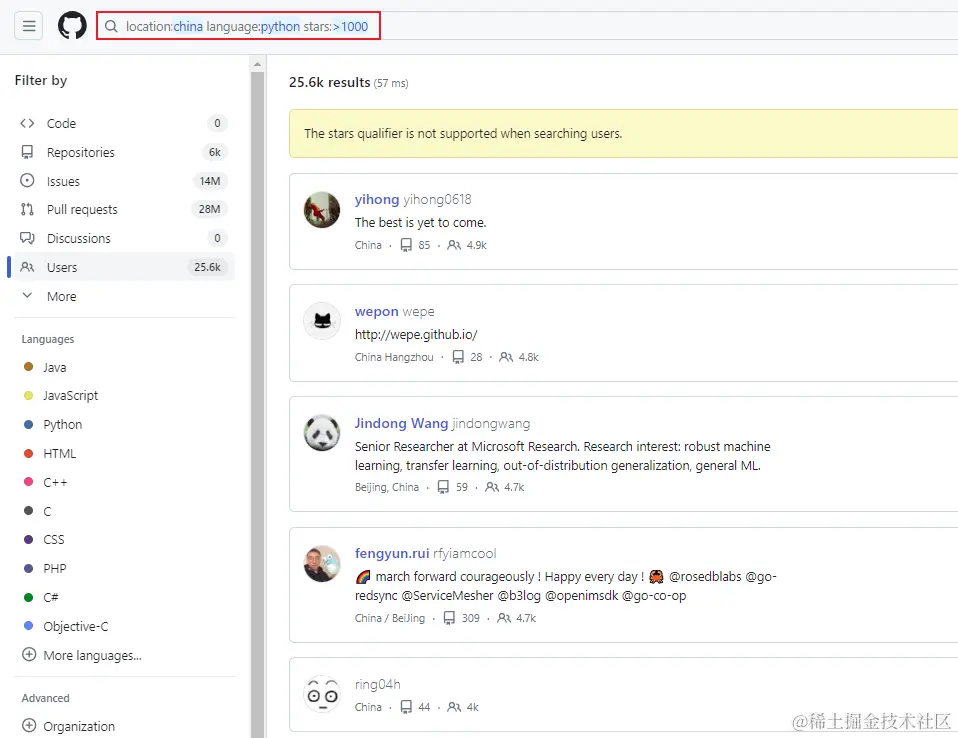Viewport: 958px width, 738px height.
Task: Open wepon user profile
Action: pyautogui.click(x=376, y=311)
